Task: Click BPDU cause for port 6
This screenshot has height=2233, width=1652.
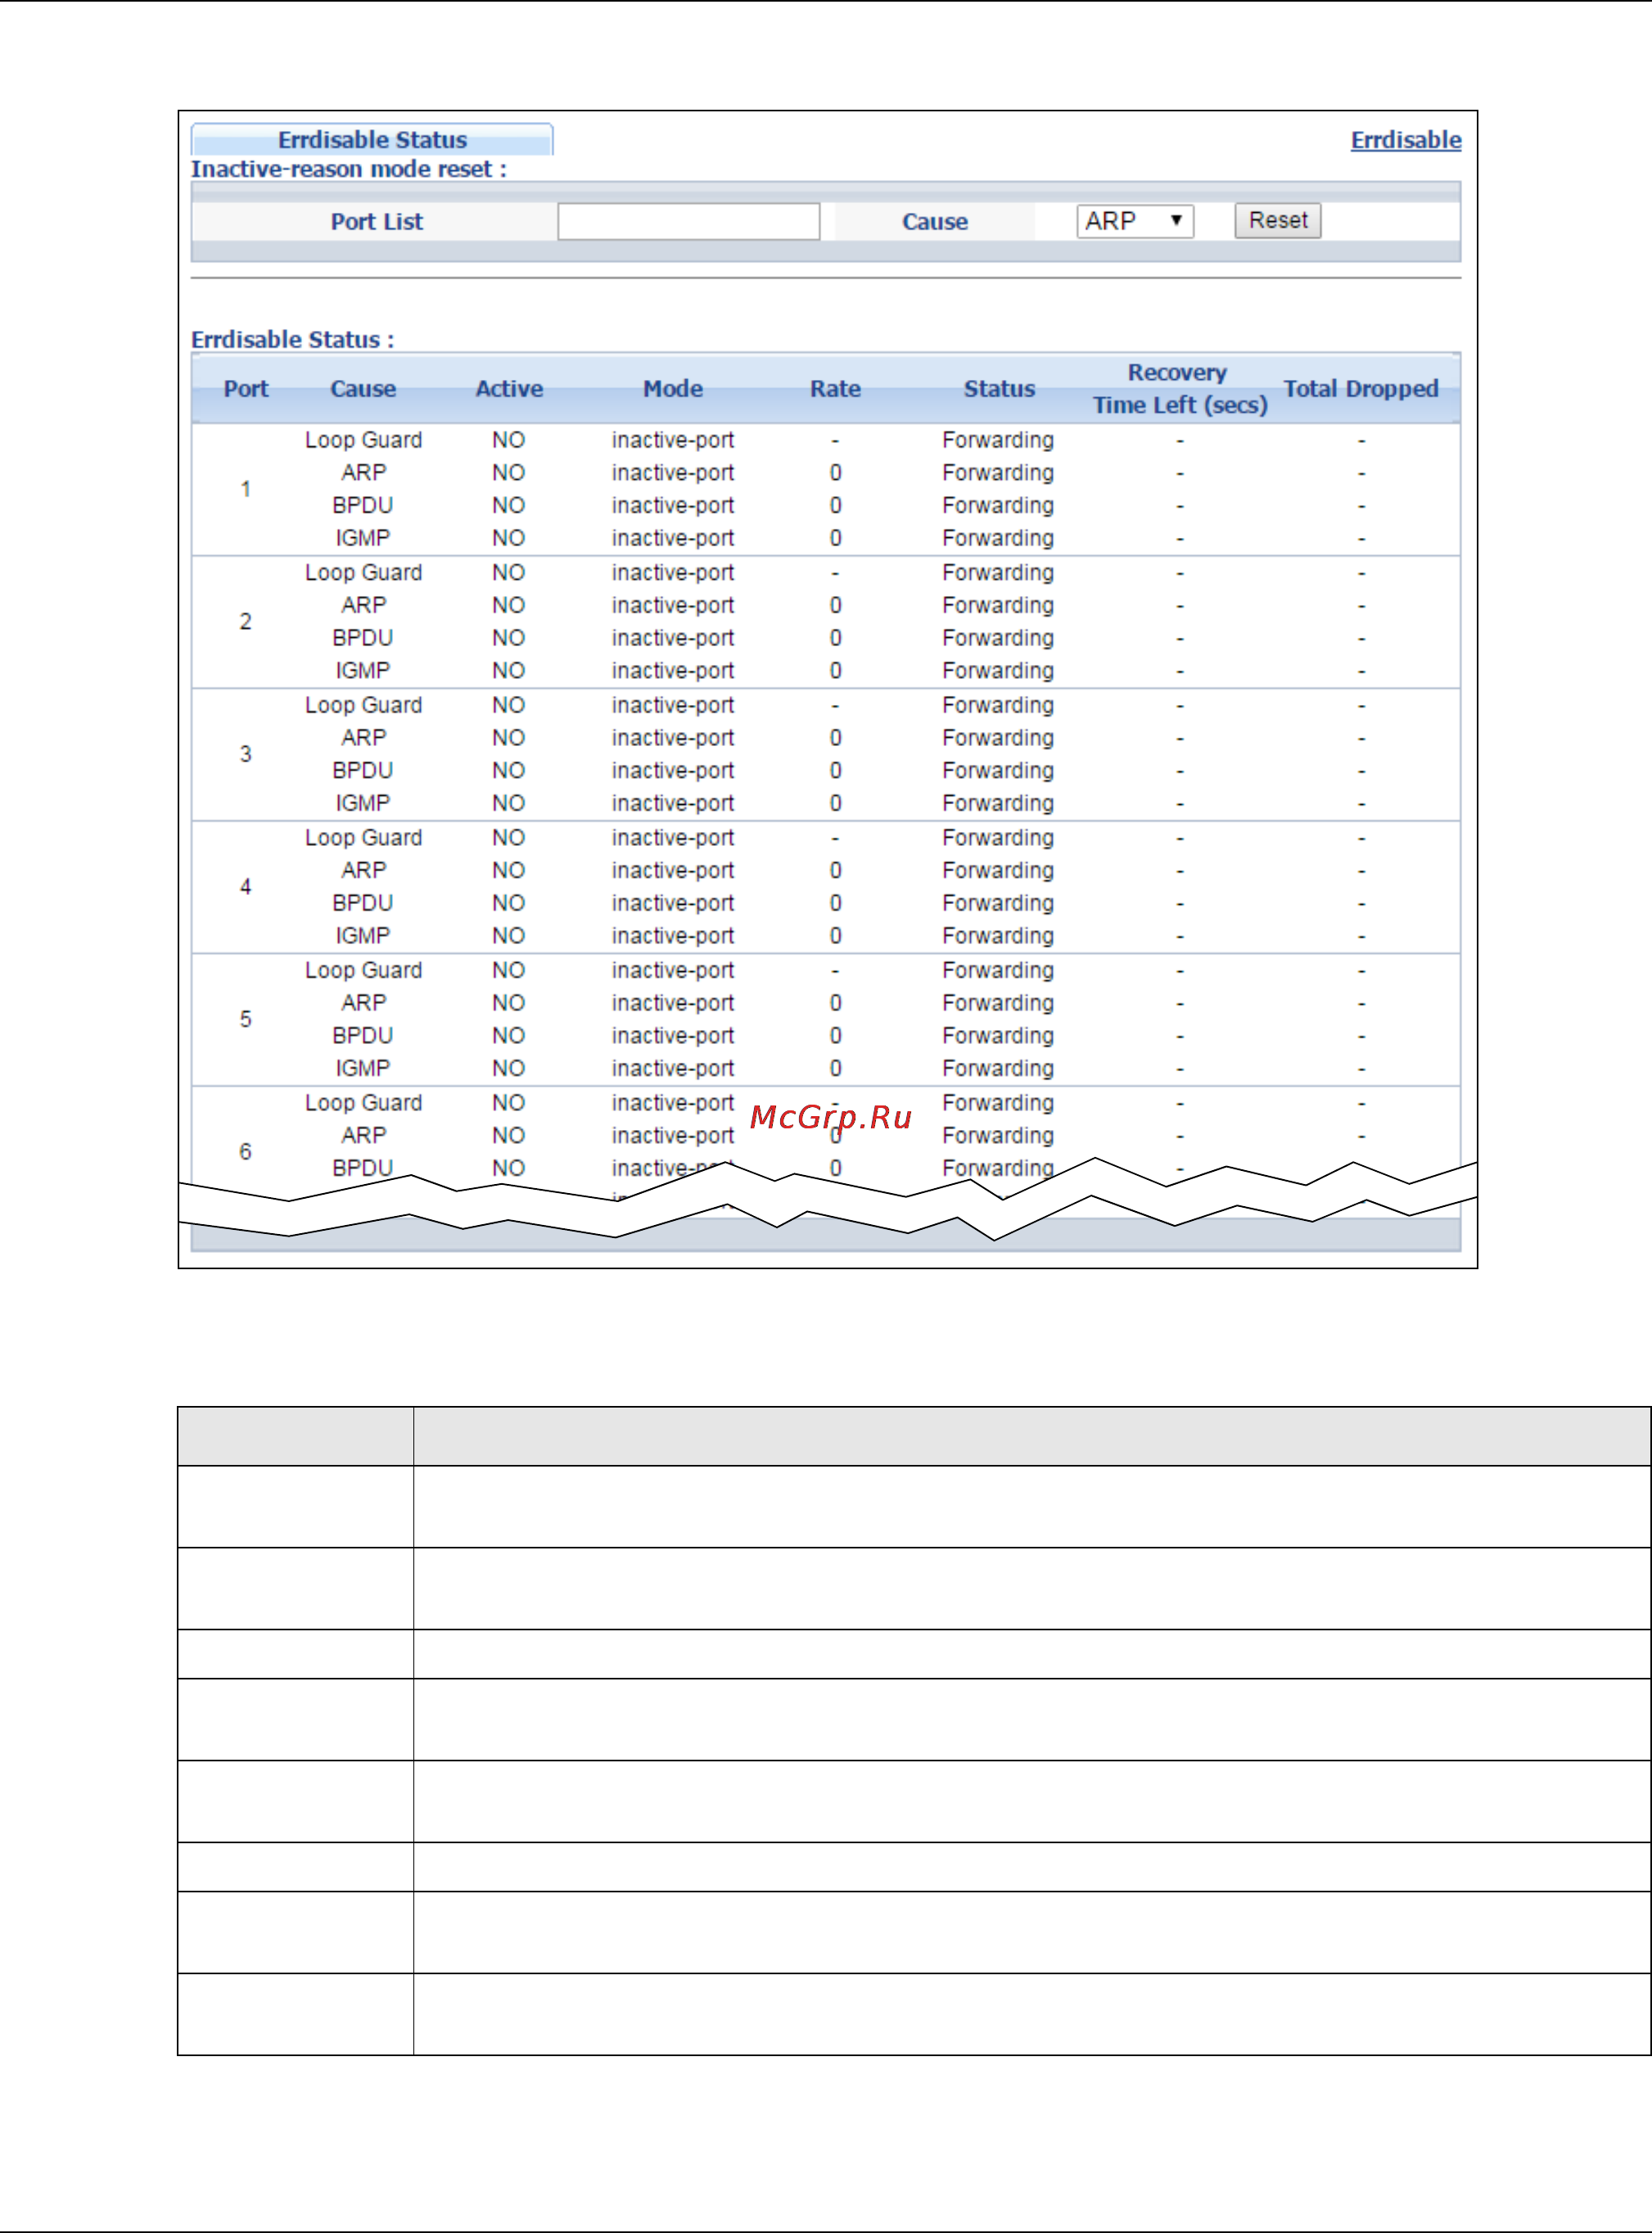Action: tap(363, 1168)
